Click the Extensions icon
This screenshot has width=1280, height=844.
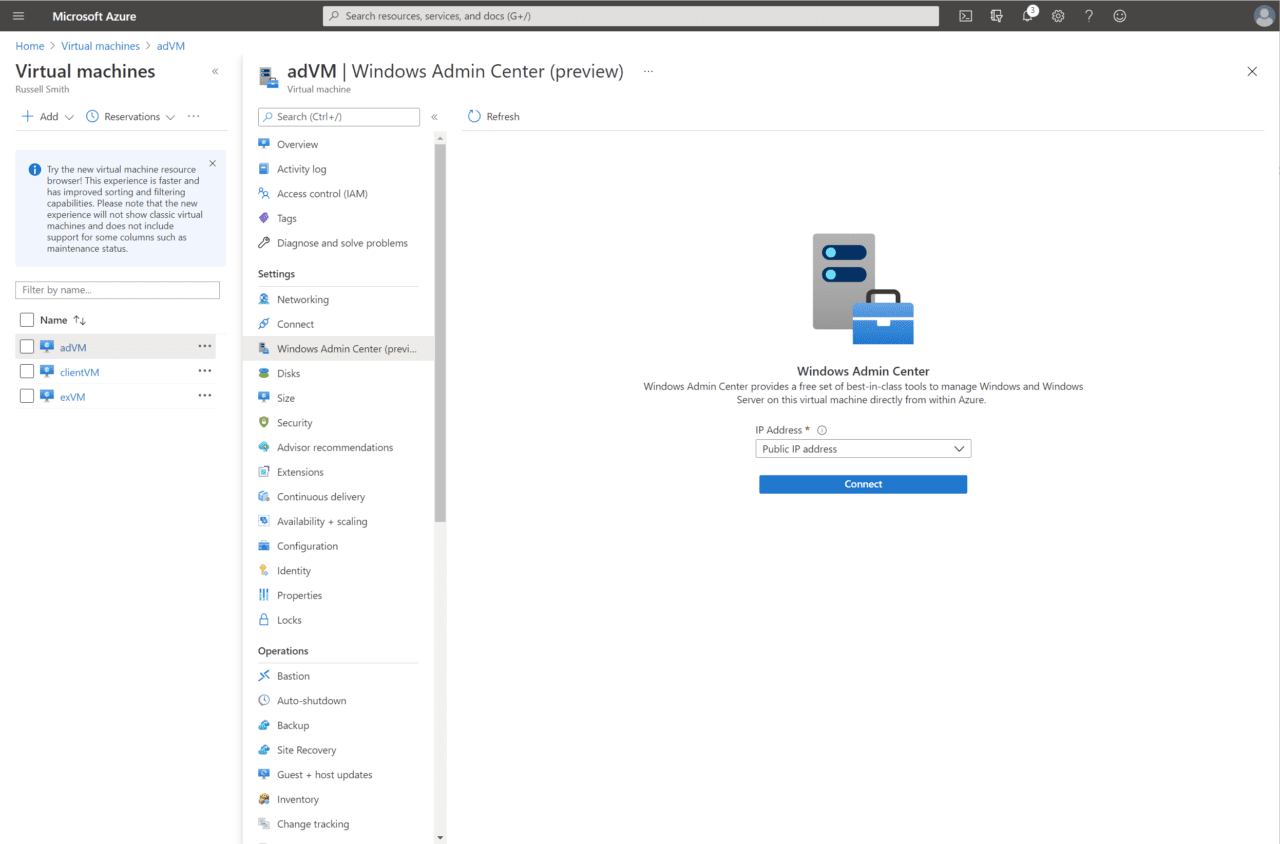[x=264, y=472]
